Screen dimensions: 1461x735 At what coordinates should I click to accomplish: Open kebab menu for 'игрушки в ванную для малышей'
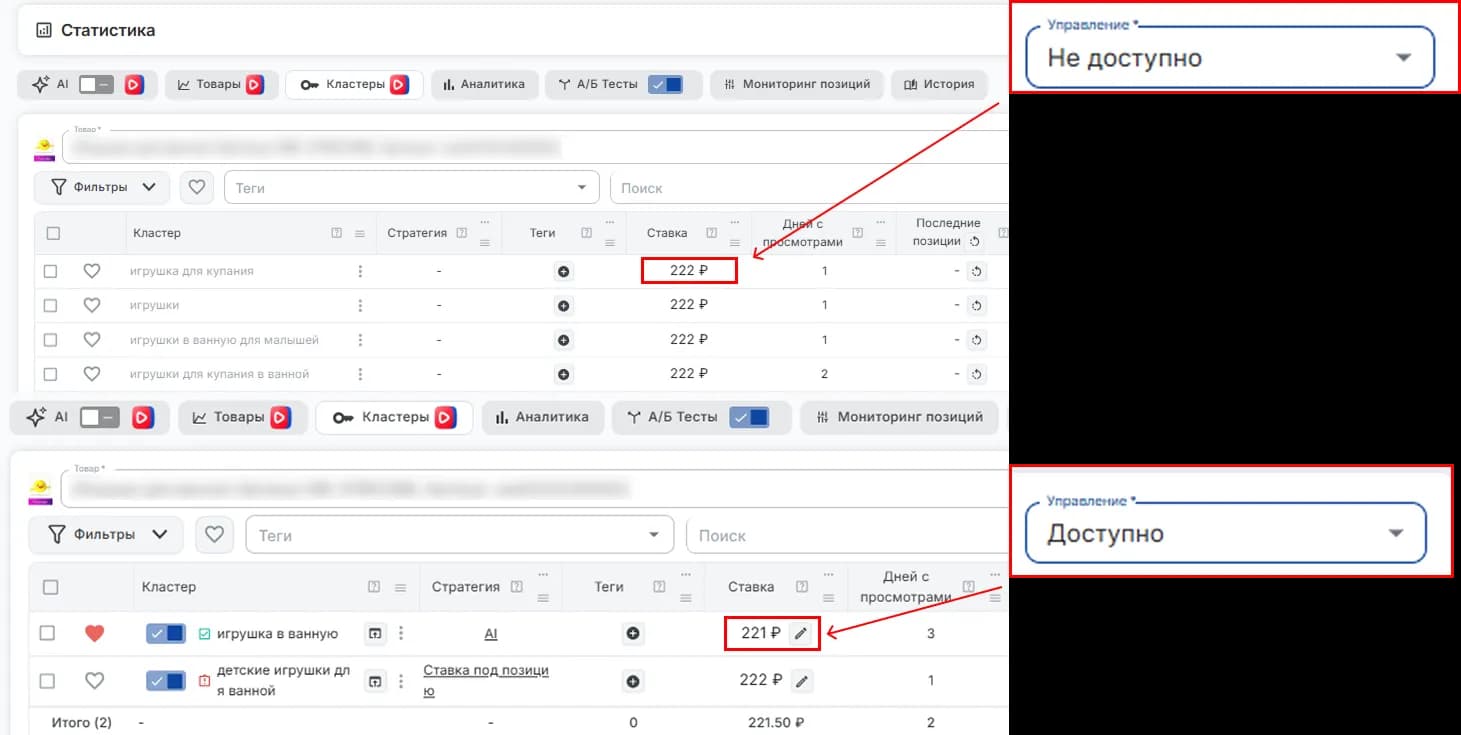coord(360,340)
